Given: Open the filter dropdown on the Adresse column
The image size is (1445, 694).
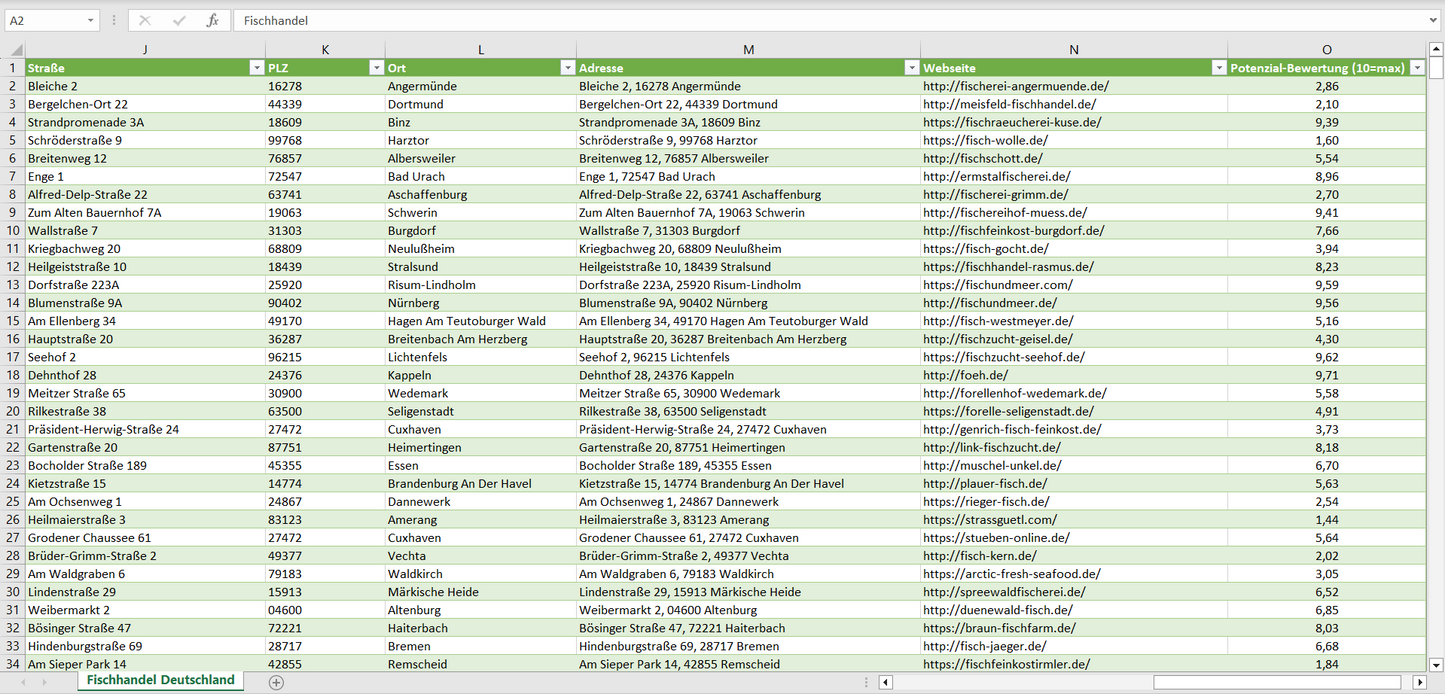Looking at the screenshot, I should click(x=911, y=67).
